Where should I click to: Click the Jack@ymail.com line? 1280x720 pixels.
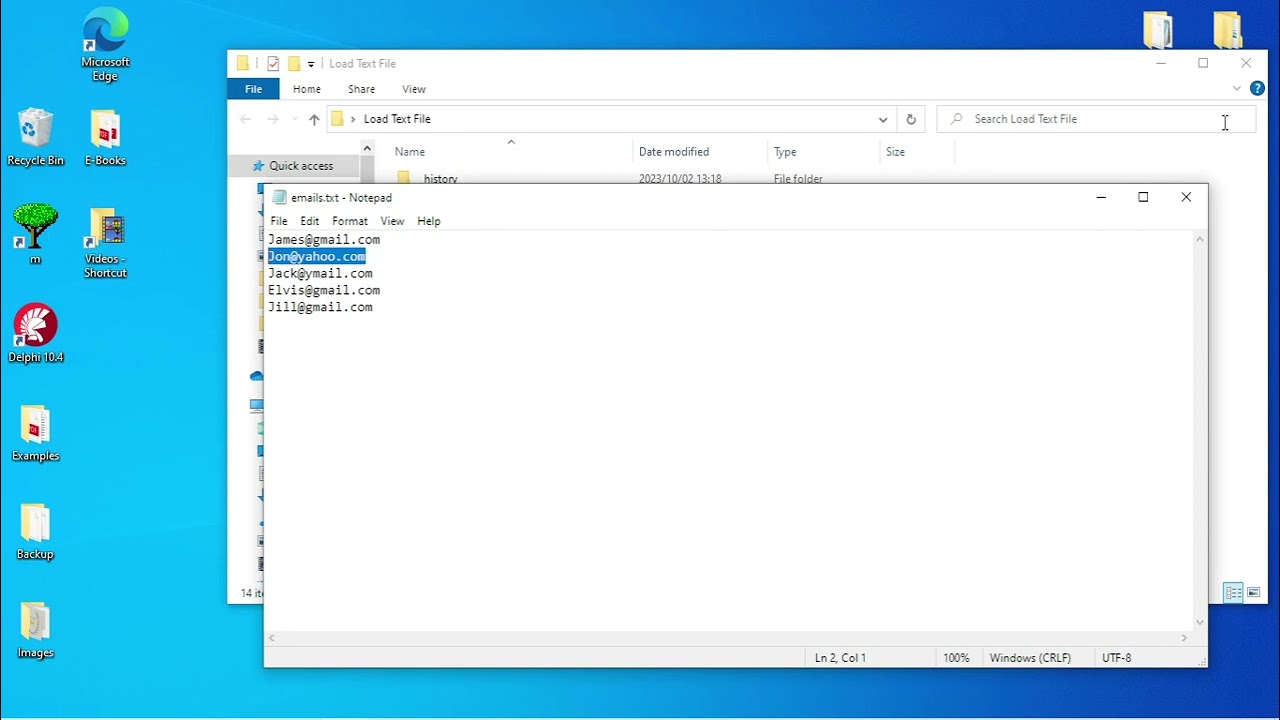[x=320, y=274]
